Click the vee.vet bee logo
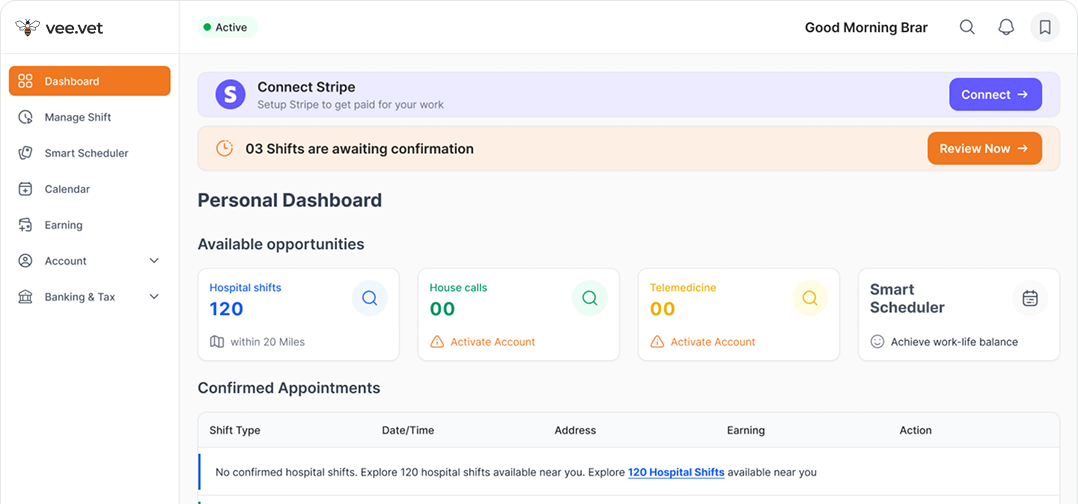This screenshot has width=1078, height=504. point(28,27)
